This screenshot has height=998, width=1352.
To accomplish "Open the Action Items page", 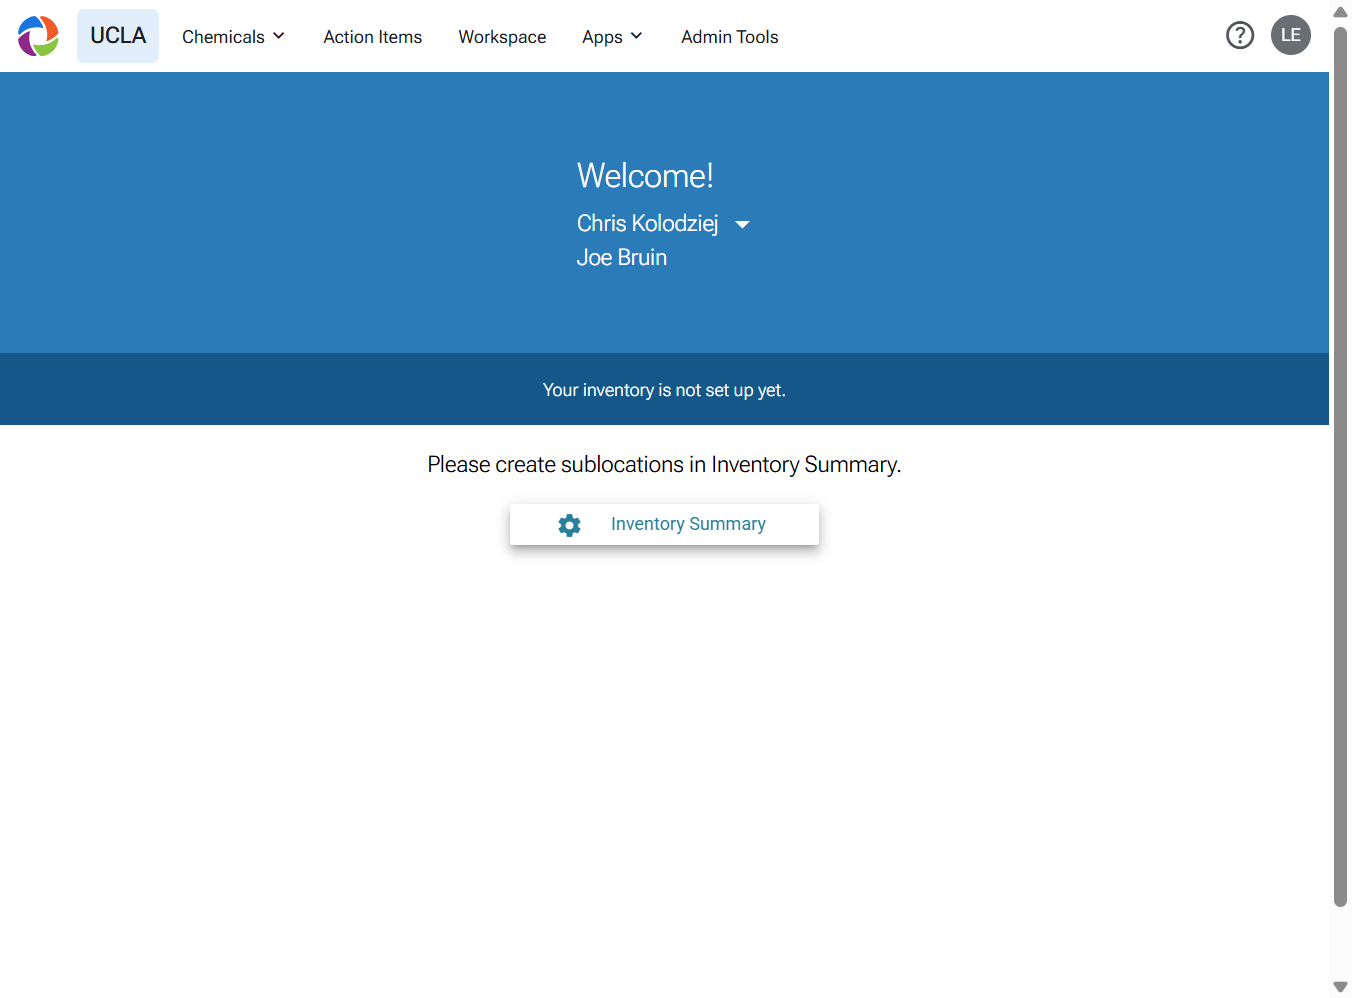I will click(373, 37).
